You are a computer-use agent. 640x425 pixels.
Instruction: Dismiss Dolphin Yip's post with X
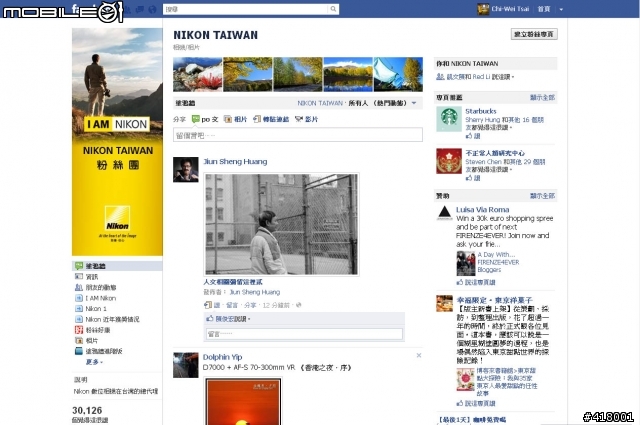coord(419,356)
